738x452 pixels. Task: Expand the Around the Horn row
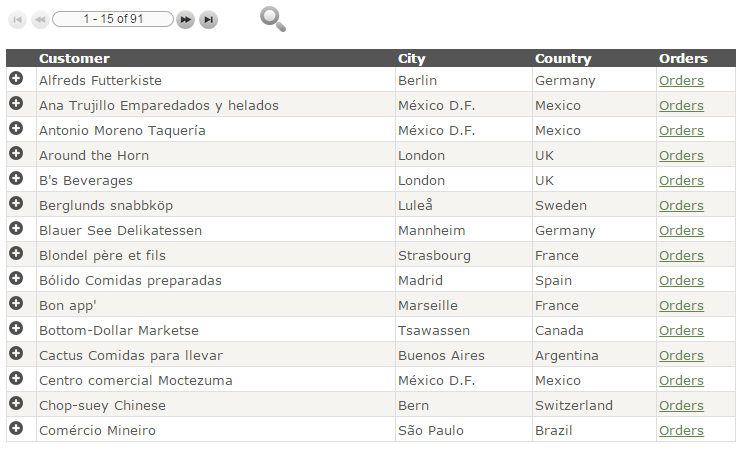[x=16, y=153]
